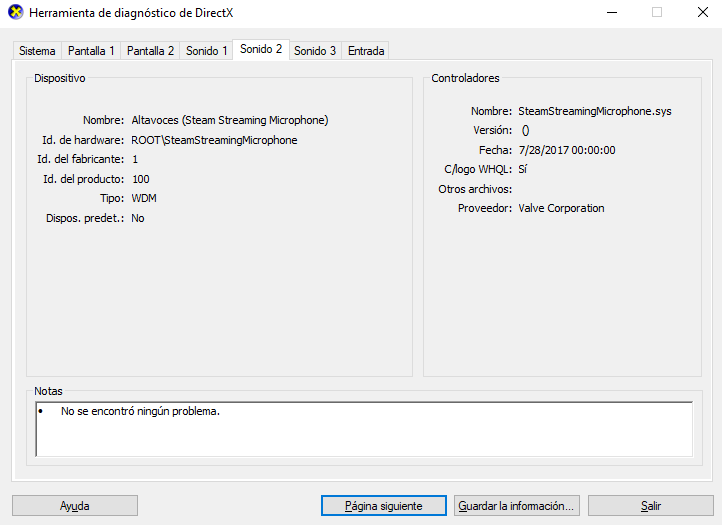722x525 pixels.
Task: Click device name 'Altavoces (Steam Streaming Microphone)'
Action: [230, 120]
